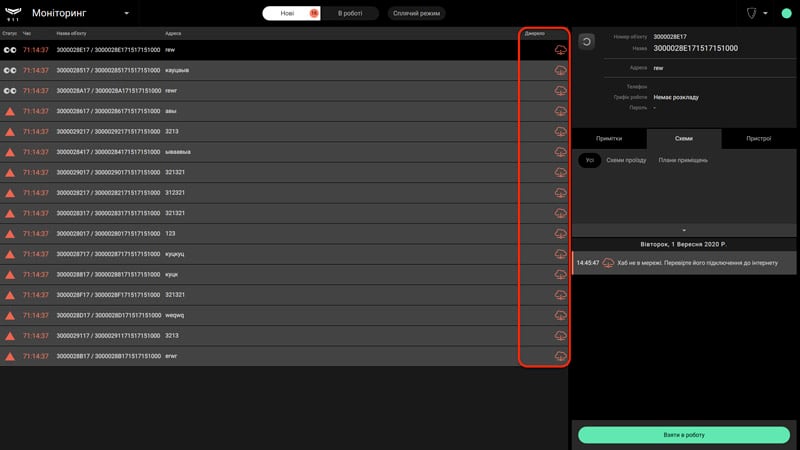Click the refresh icon beside object number
Image resolution: width=800 pixels, height=450 pixels.
(586, 41)
